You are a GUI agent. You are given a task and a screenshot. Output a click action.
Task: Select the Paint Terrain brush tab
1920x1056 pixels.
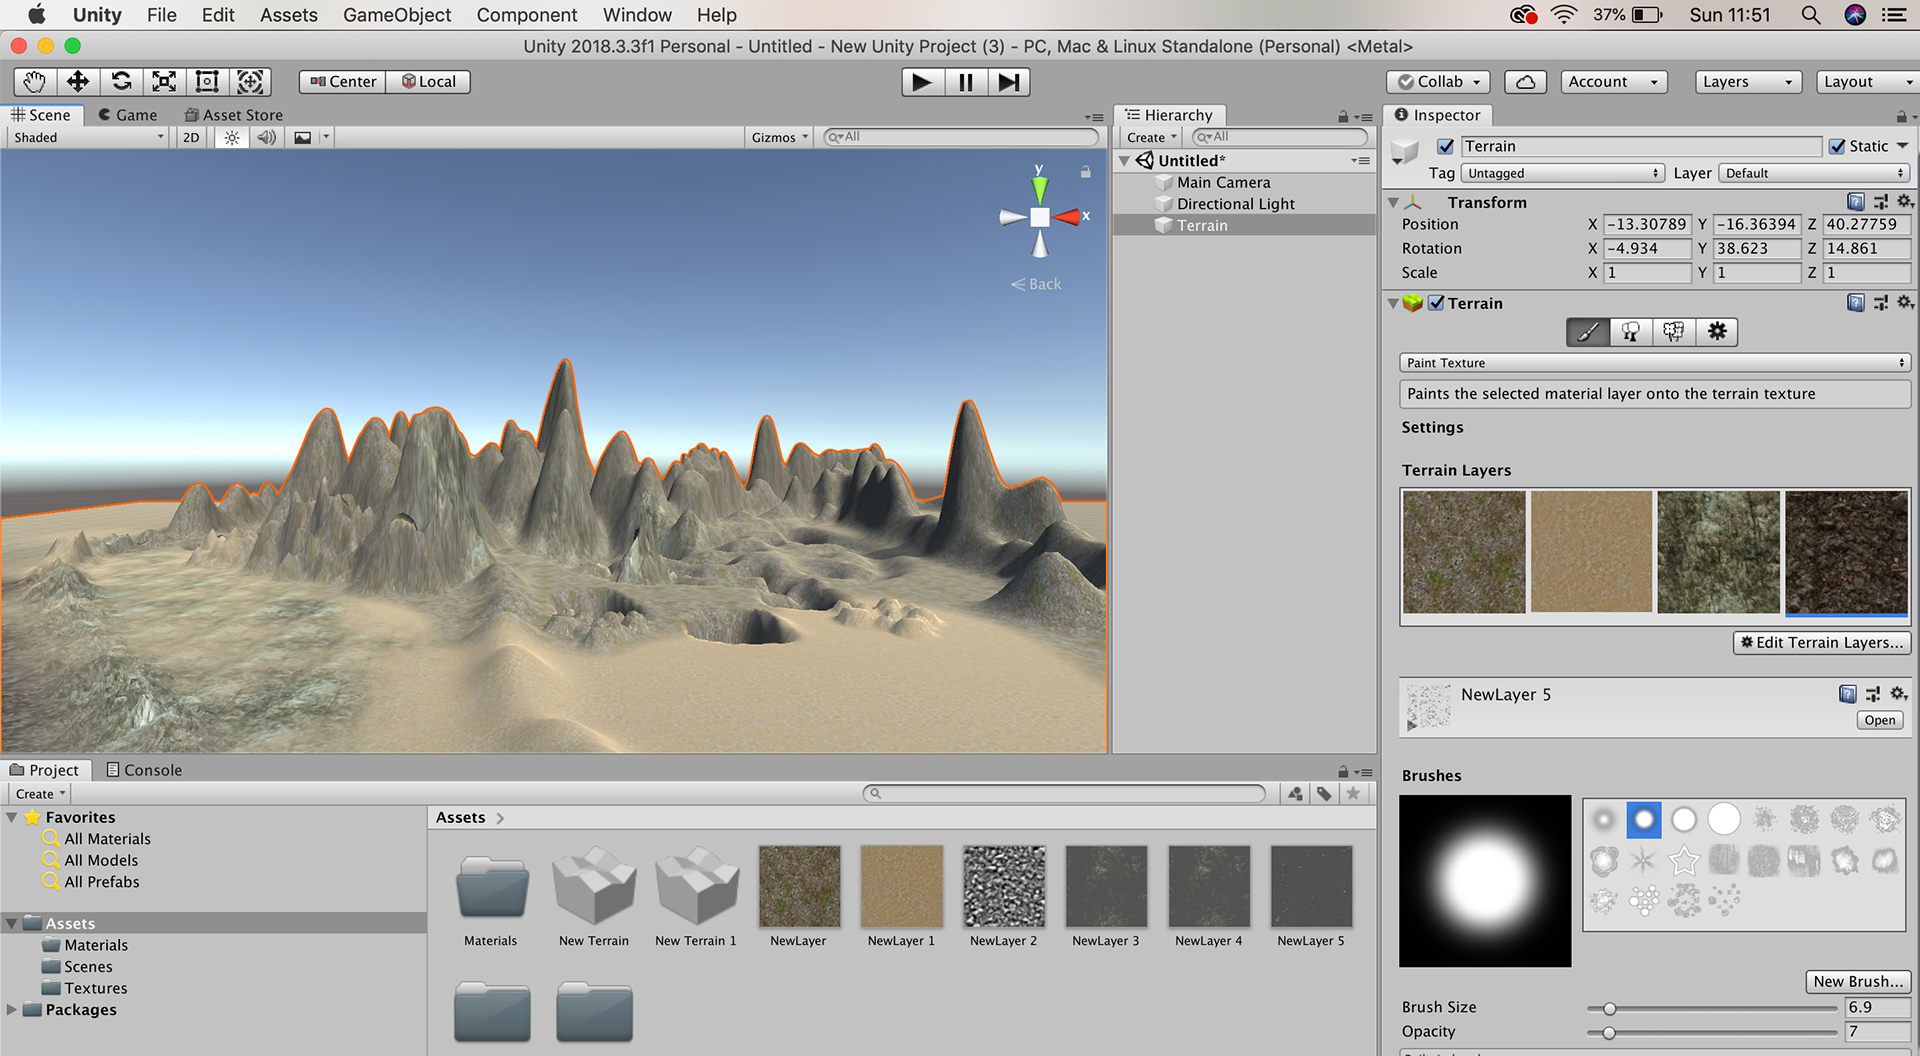point(1588,332)
